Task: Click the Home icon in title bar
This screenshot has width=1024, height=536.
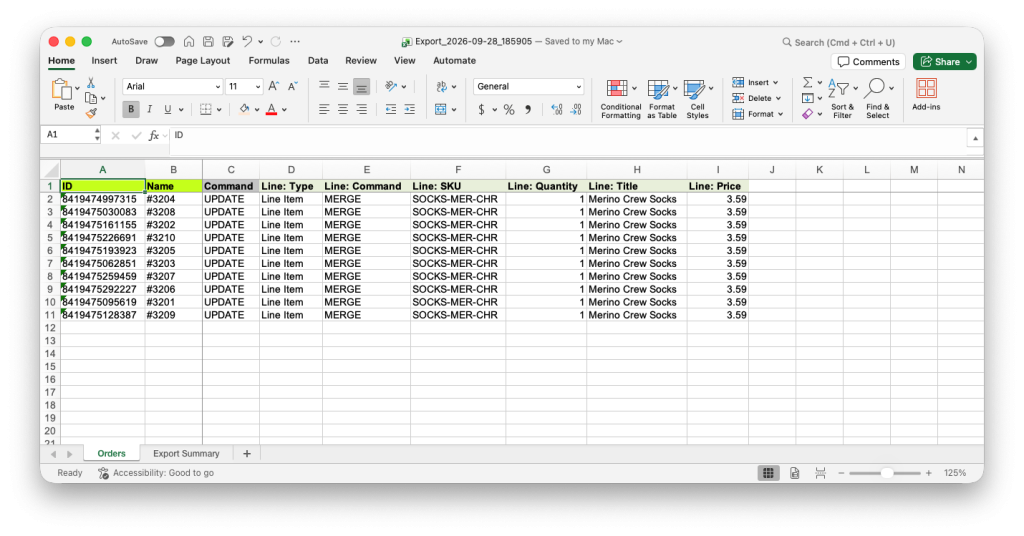Action: 189,42
